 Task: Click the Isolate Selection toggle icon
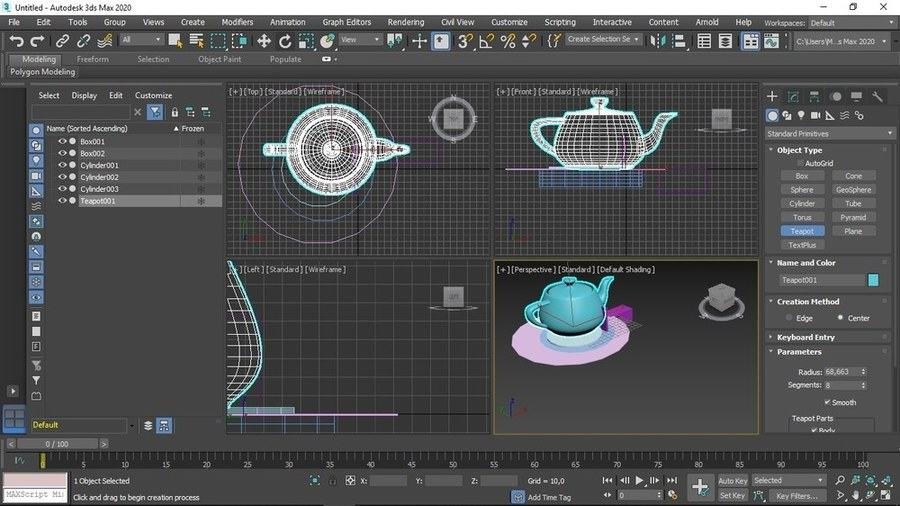pos(315,480)
